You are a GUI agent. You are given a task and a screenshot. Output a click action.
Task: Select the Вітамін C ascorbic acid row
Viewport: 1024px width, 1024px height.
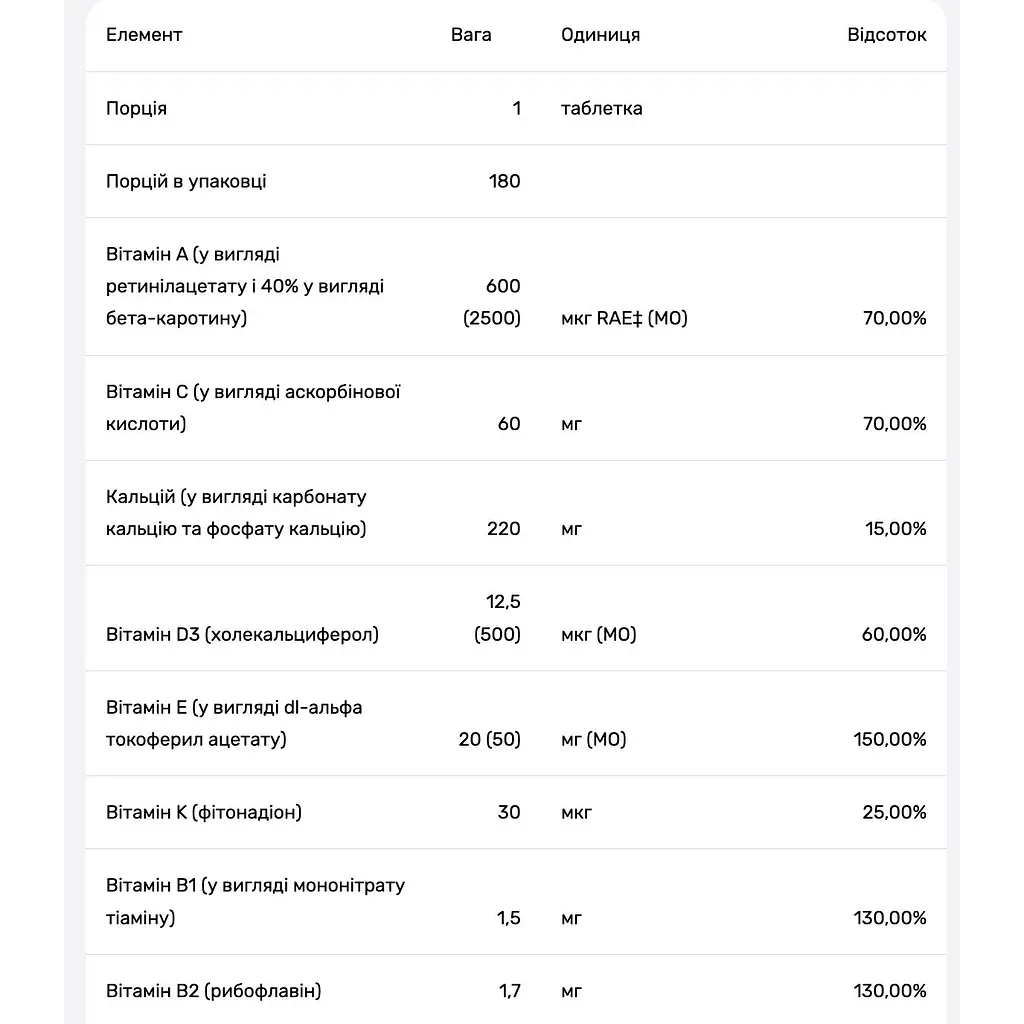(x=516, y=408)
